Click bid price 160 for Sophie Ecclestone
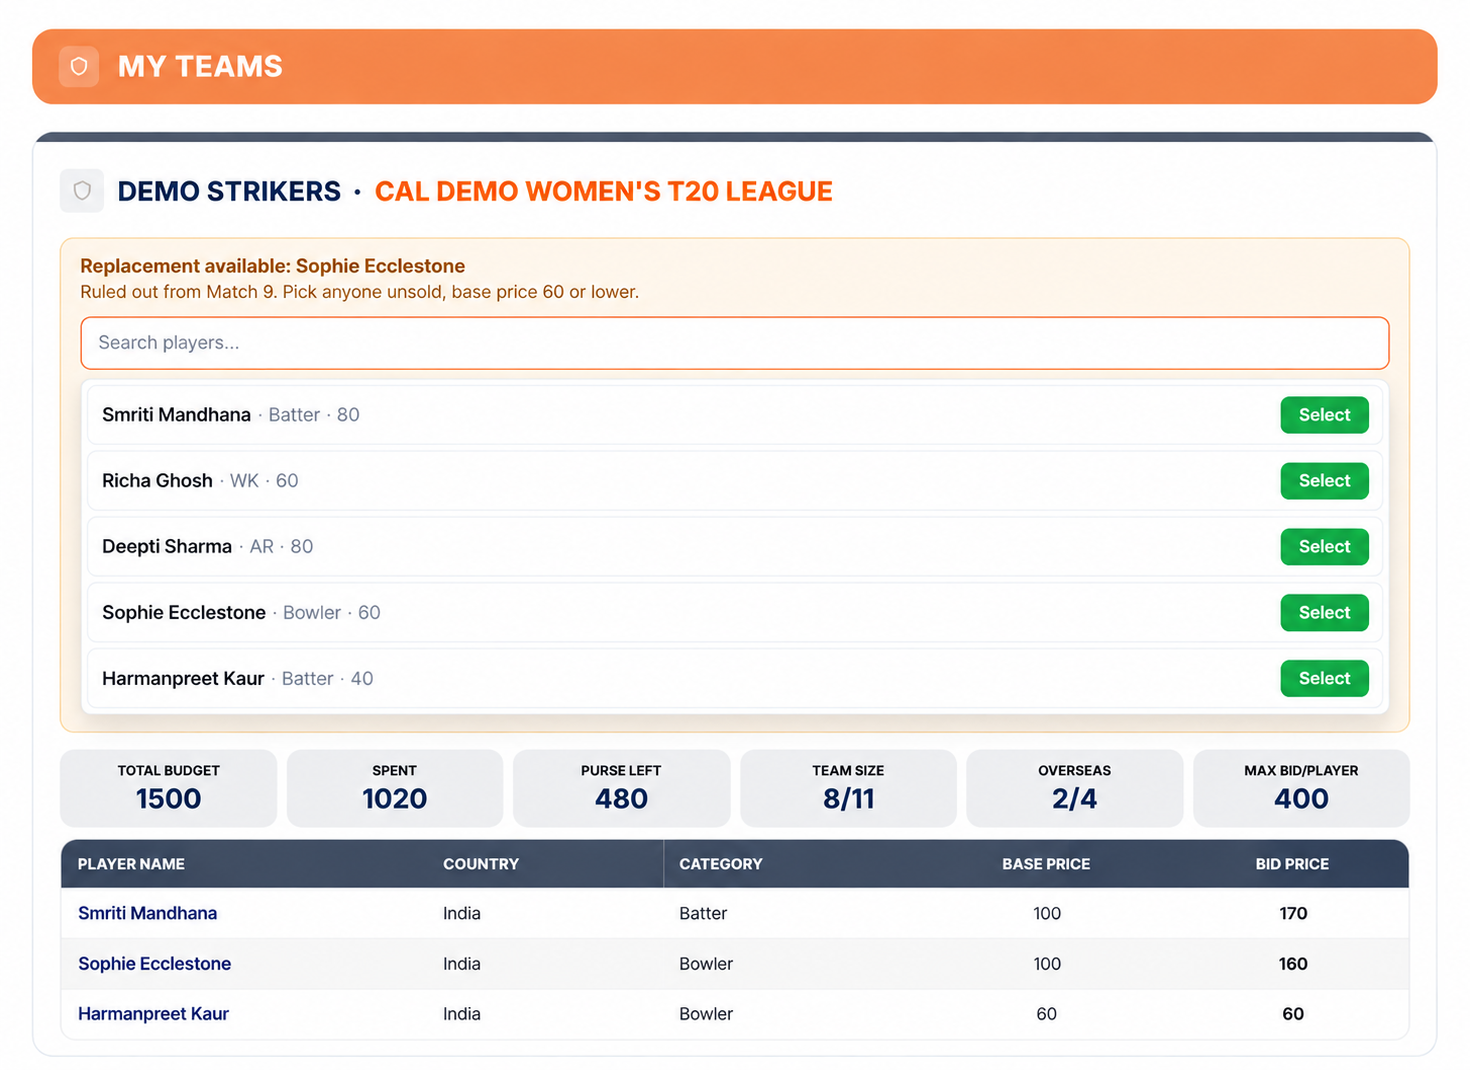The image size is (1470, 1070). (x=1293, y=964)
